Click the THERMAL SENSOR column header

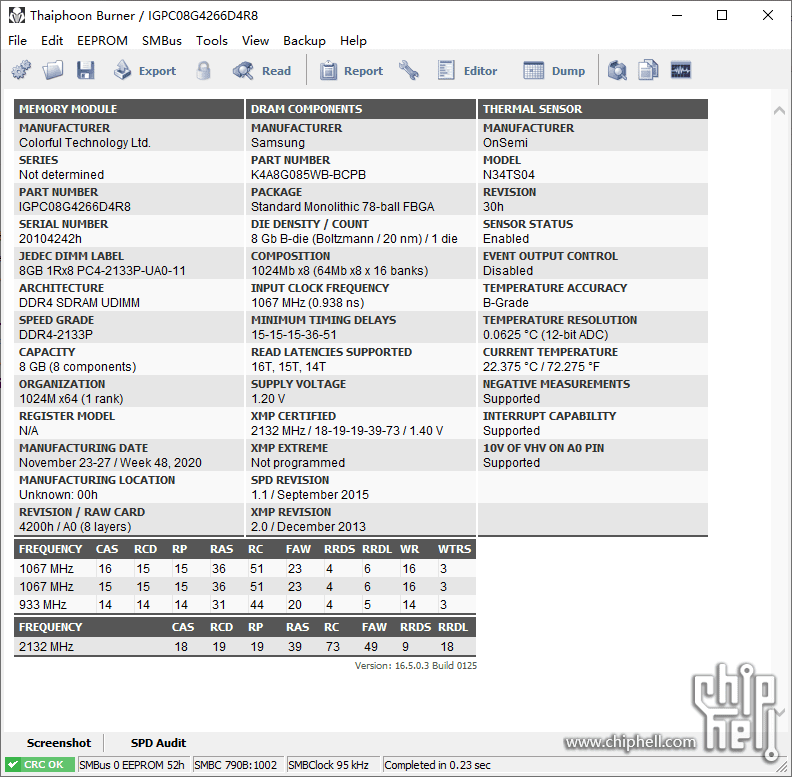pyautogui.click(x=592, y=109)
